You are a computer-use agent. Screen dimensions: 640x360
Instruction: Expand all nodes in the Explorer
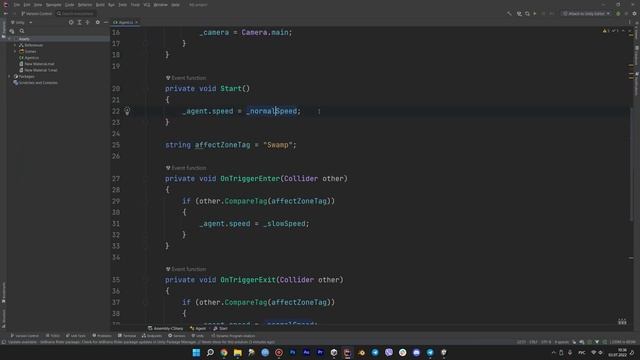[80, 22]
